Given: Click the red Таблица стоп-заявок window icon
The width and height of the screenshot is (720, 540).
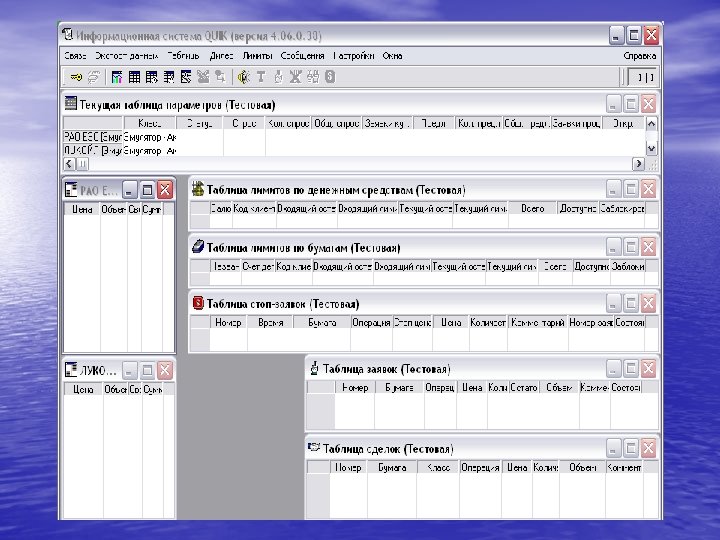Looking at the screenshot, I should 198,303.
